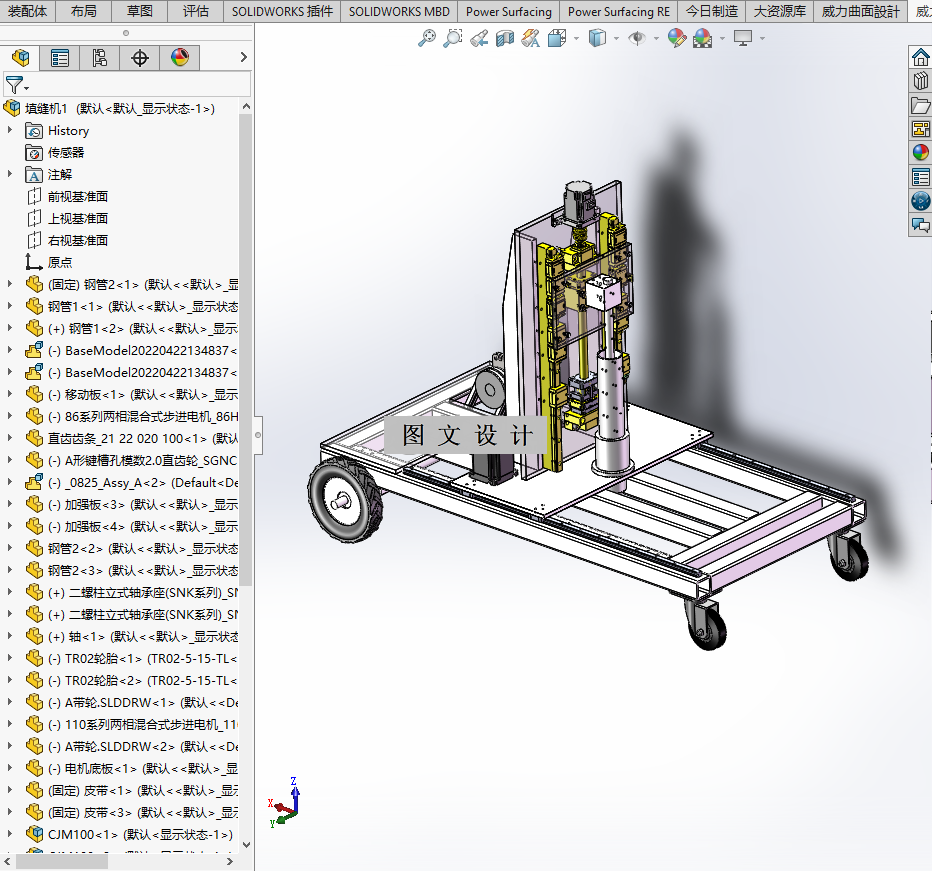
Task: Switch to the 草图 tab
Action: pos(140,11)
